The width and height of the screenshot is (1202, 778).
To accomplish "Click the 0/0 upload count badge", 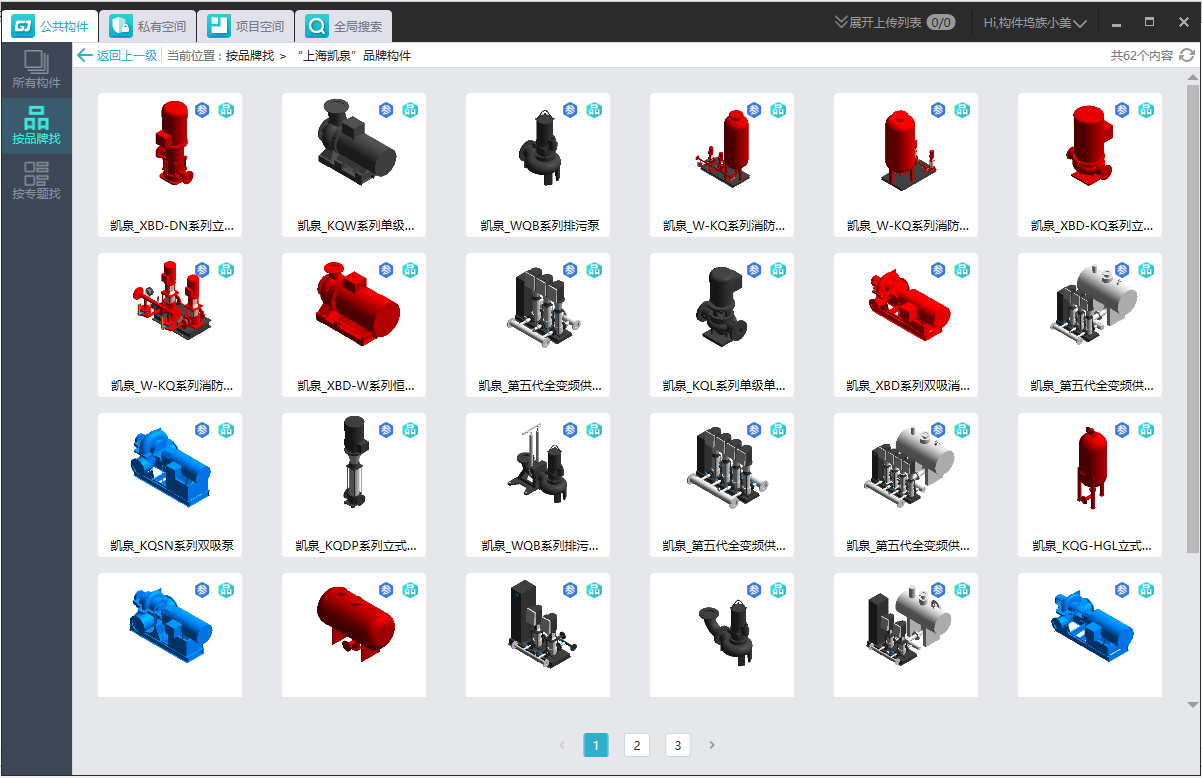I will click(940, 22).
